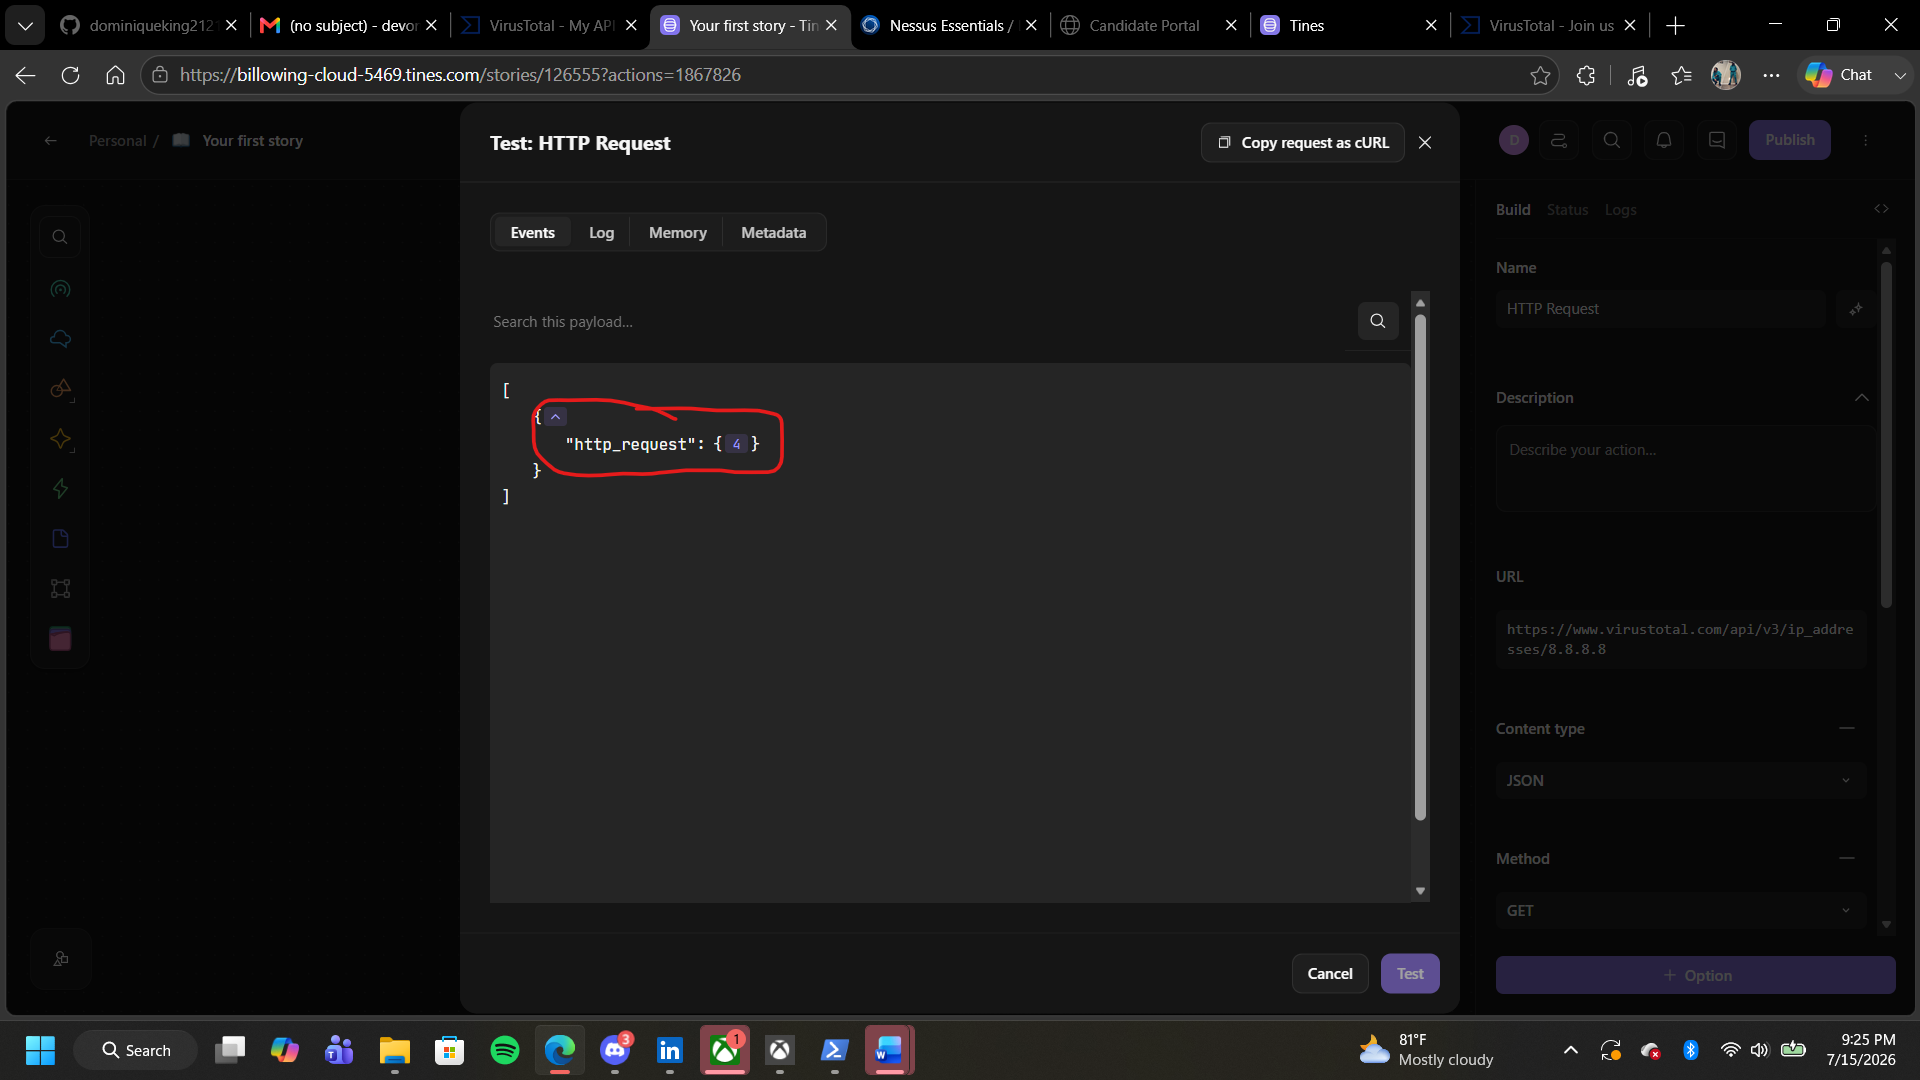Image resolution: width=1920 pixels, height=1080 pixels.
Task: Go back with the story arrow
Action: (x=50, y=141)
